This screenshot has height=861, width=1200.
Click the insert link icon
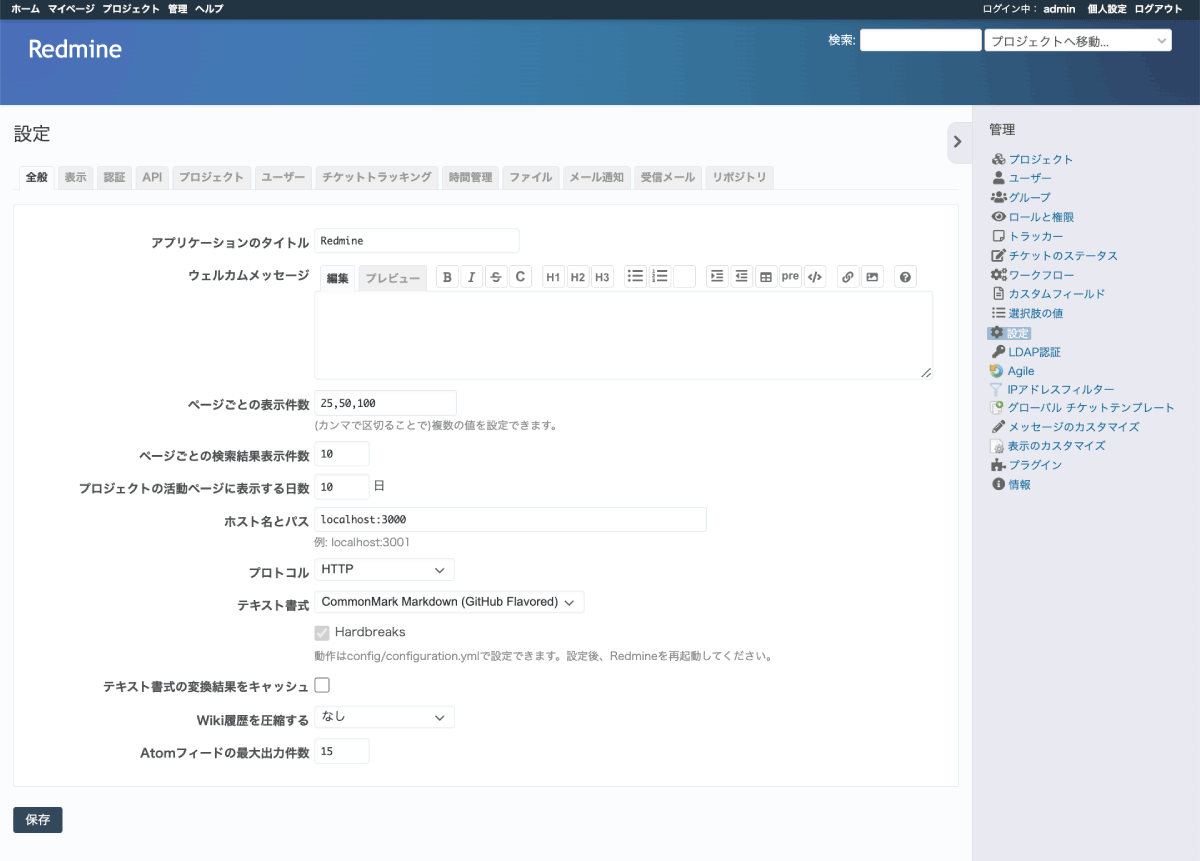click(848, 277)
